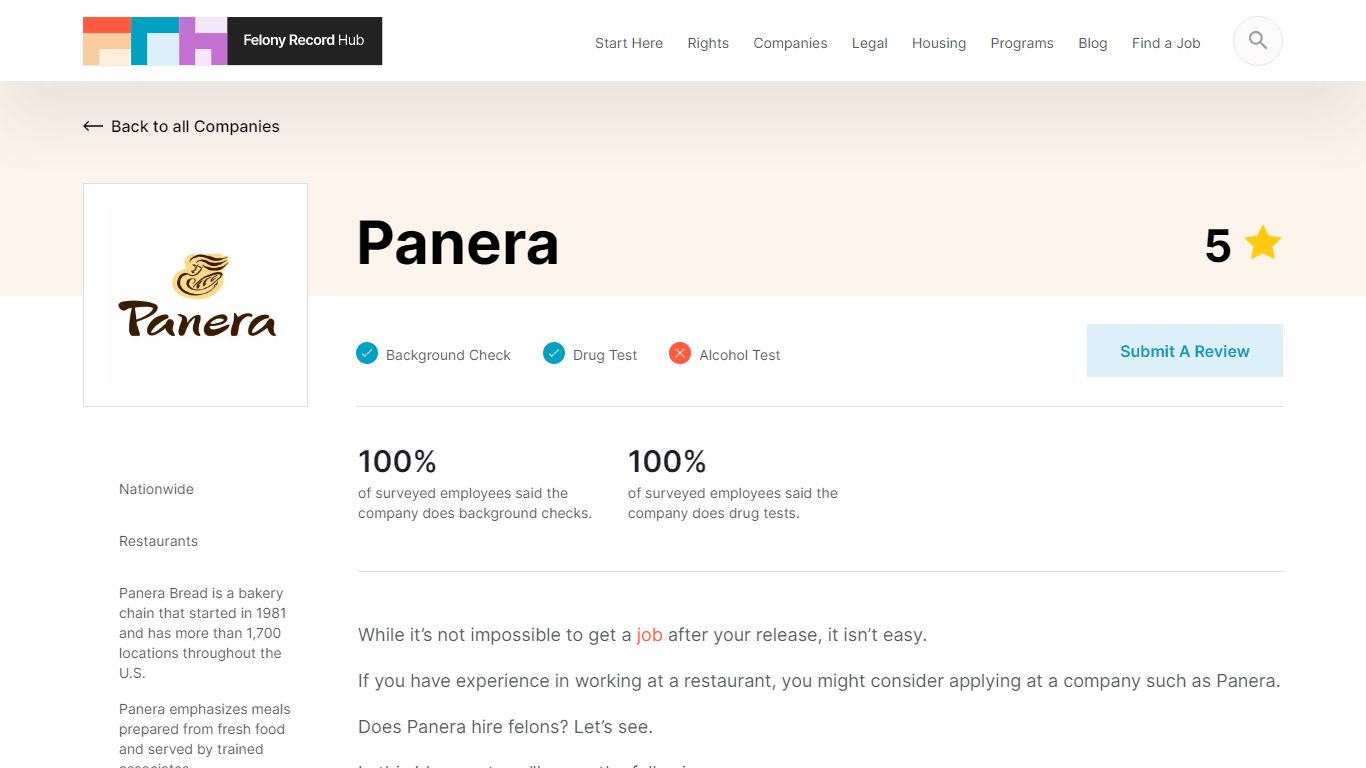Go to the Blog page
The height and width of the screenshot is (768, 1366).
tap(1093, 43)
